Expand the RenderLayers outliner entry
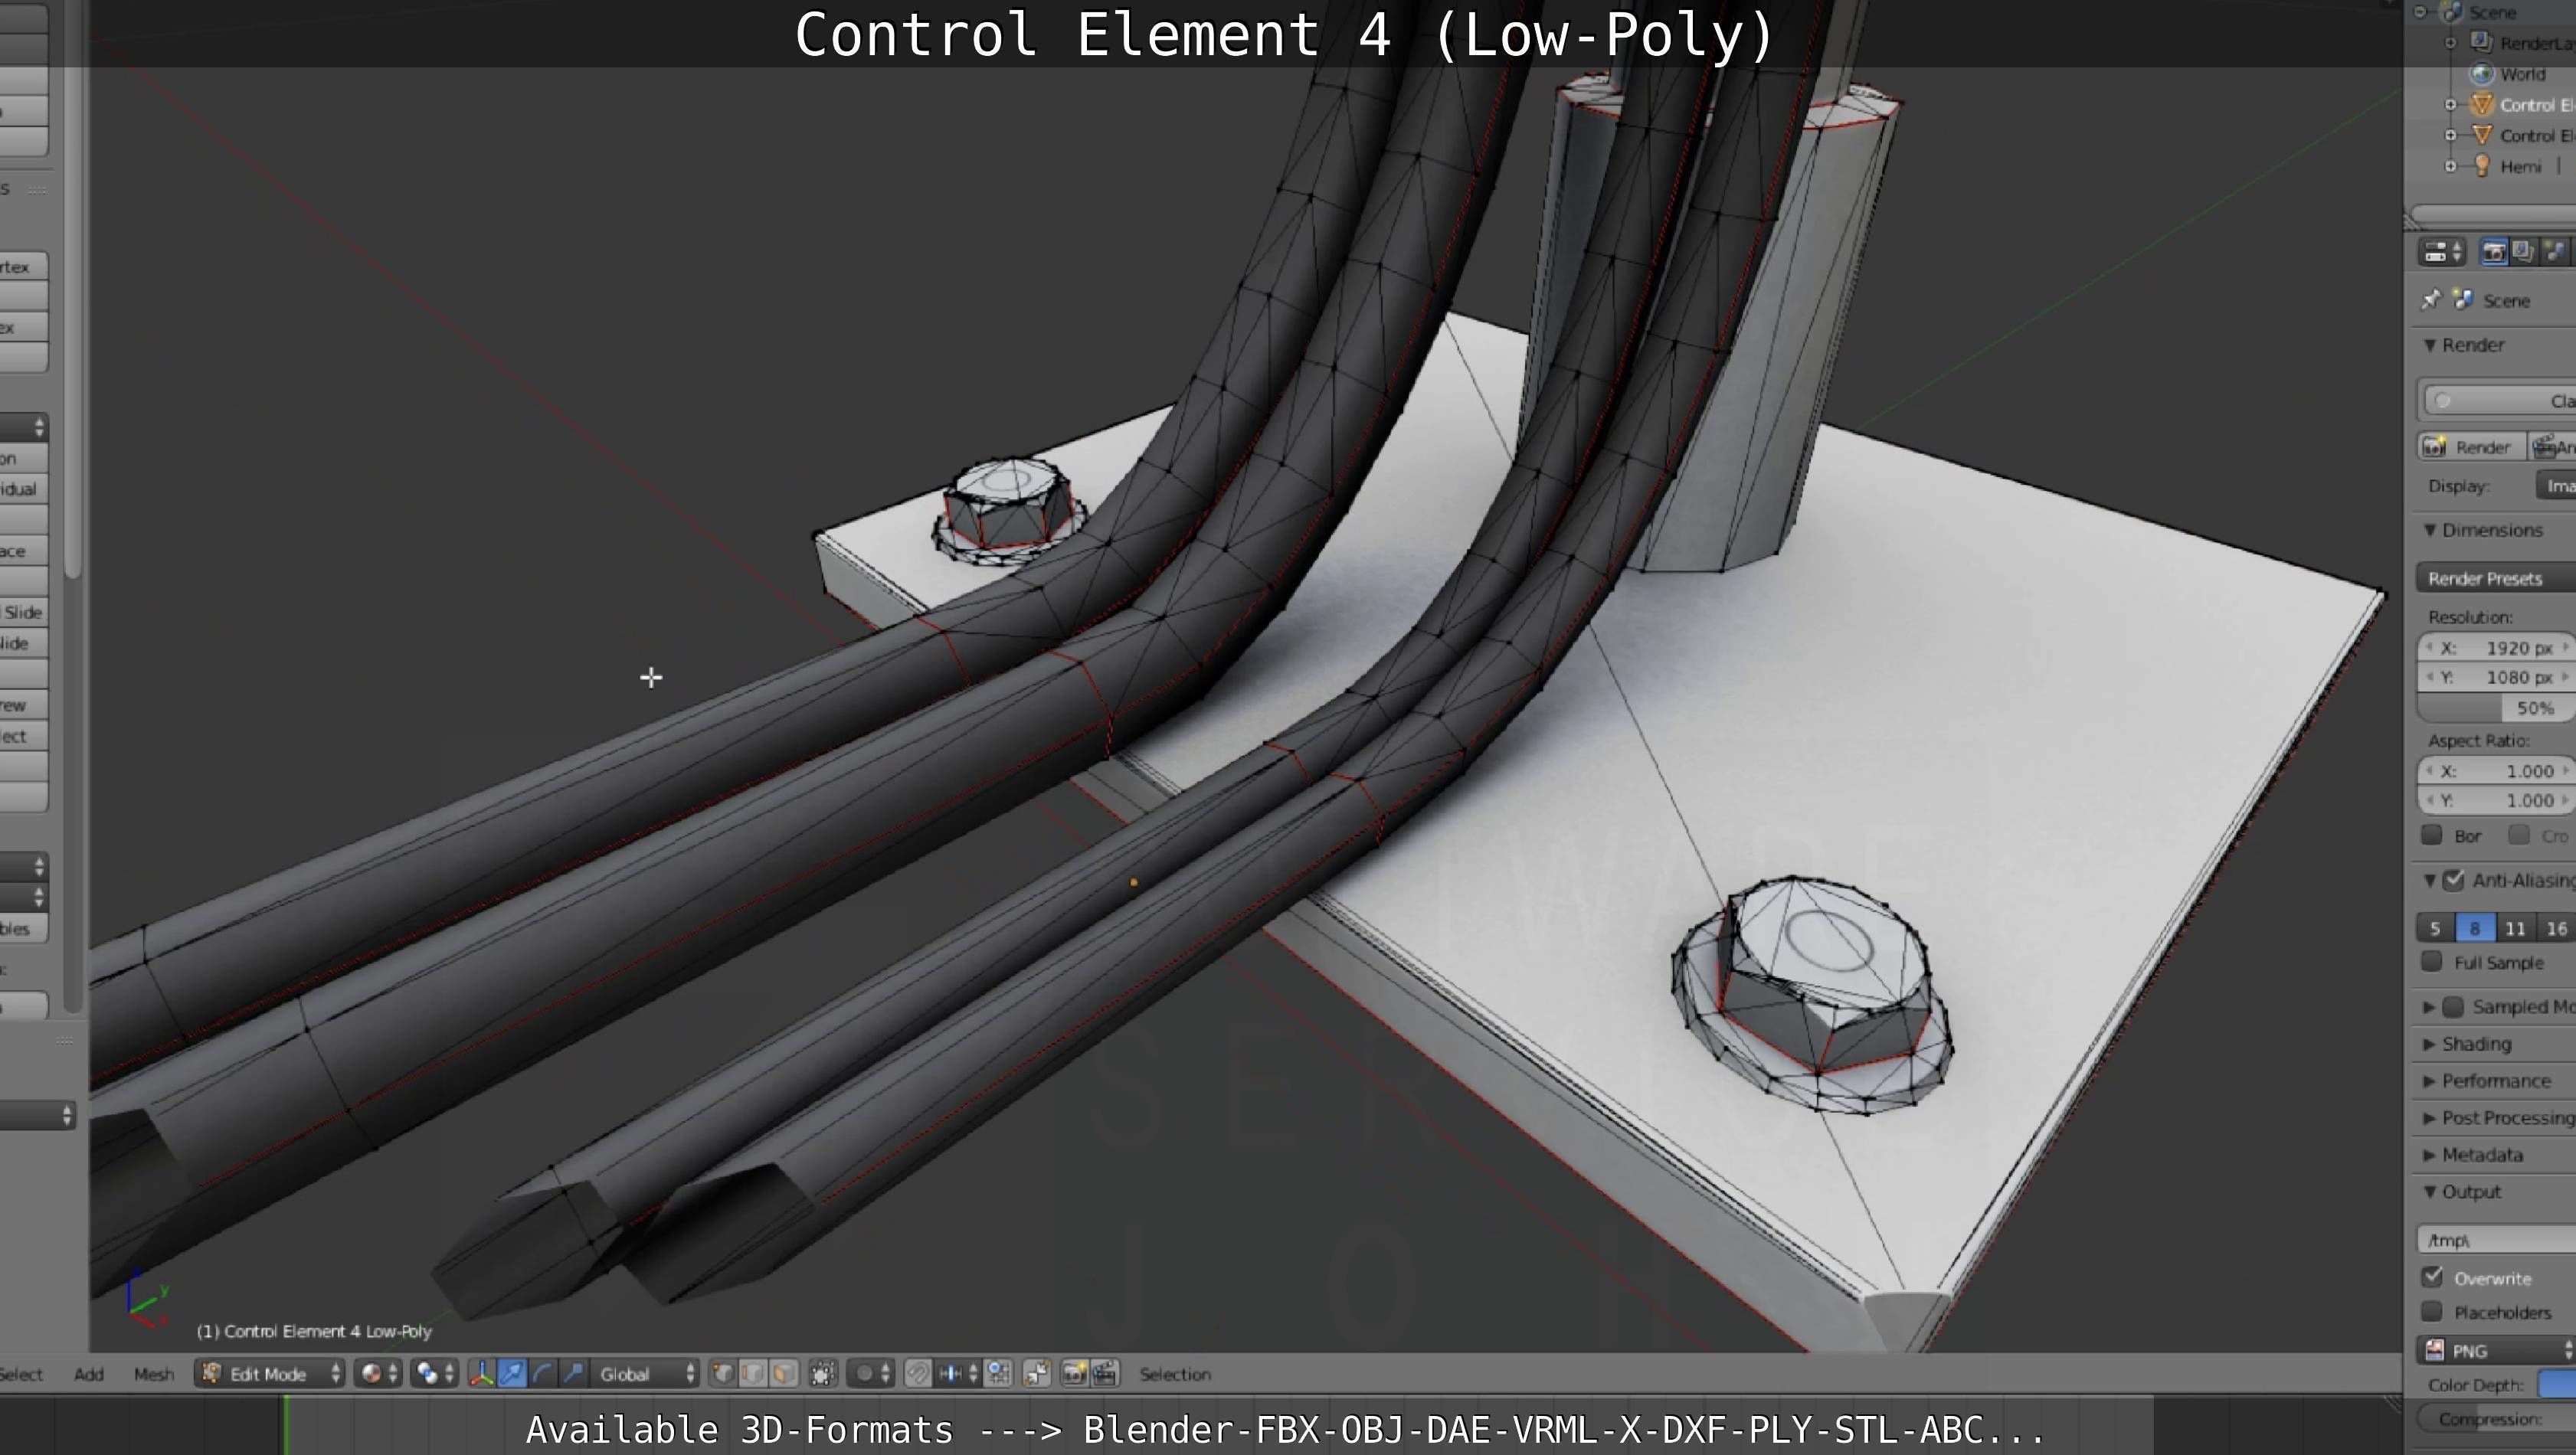Image resolution: width=2576 pixels, height=1455 pixels. tap(2451, 43)
